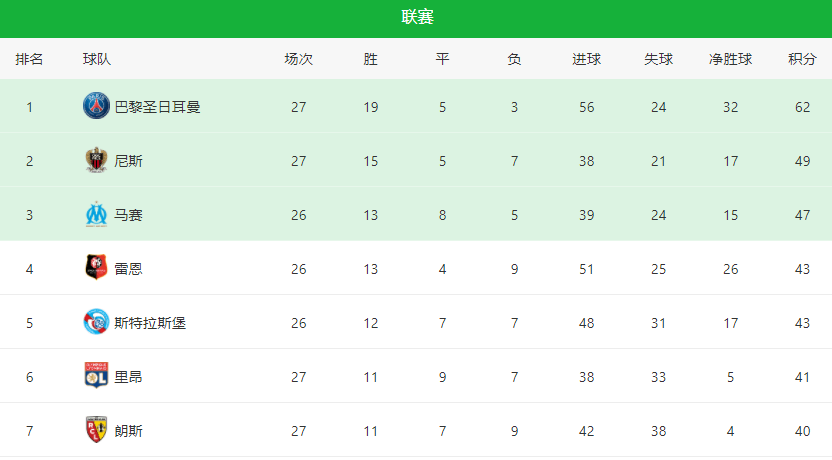Select the 联赛 tab header
Screen dimensions: 832x460
[x=418, y=17]
